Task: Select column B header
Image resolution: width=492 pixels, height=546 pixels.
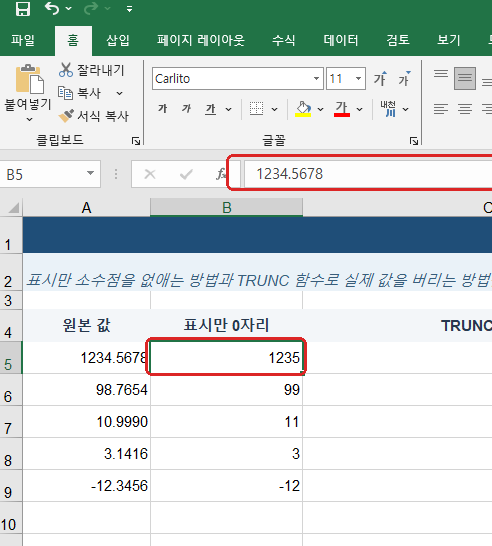Action: click(x=227, y=208)
